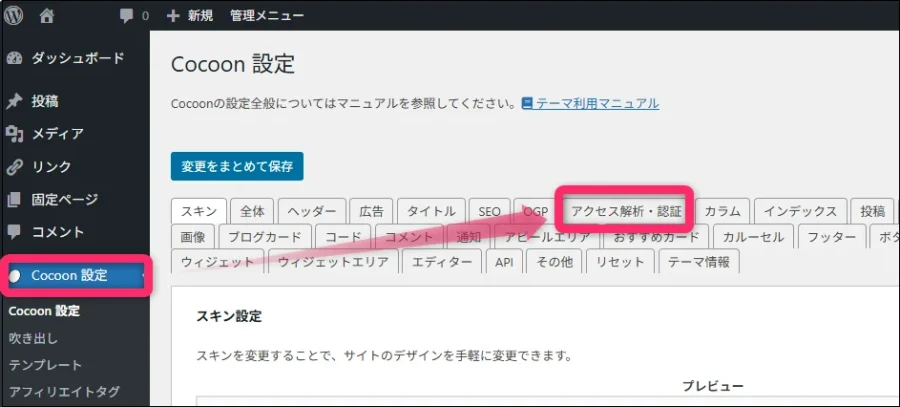900x407 pixels.
Task: Select the ウィジェットエリア tab
Action: coord(333,262)
